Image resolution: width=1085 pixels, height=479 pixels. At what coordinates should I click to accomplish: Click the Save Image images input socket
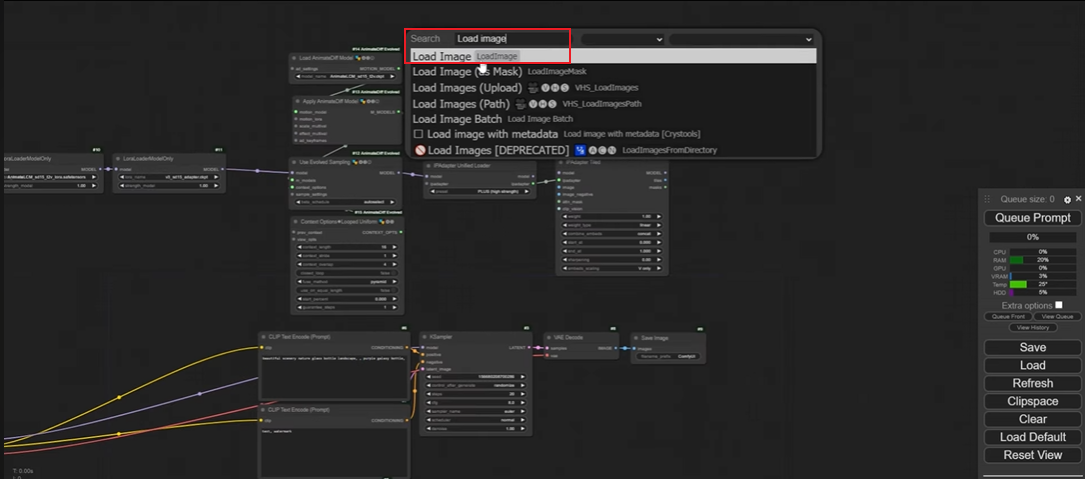(632, 348)
